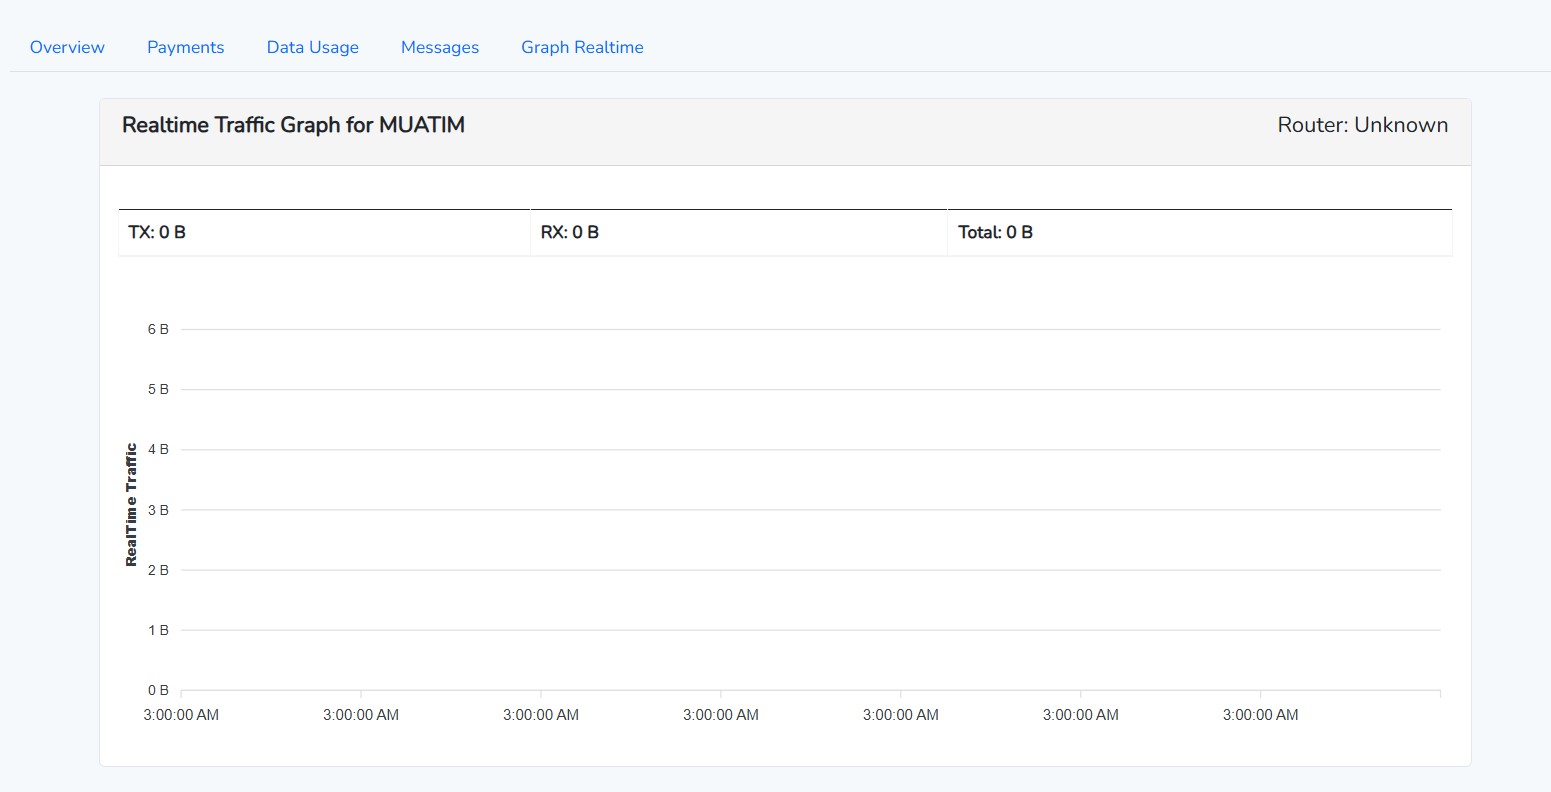This screenshot has height=792, width=1551.
Task: Switch to the Payments tab
Action: pos(185,47)
